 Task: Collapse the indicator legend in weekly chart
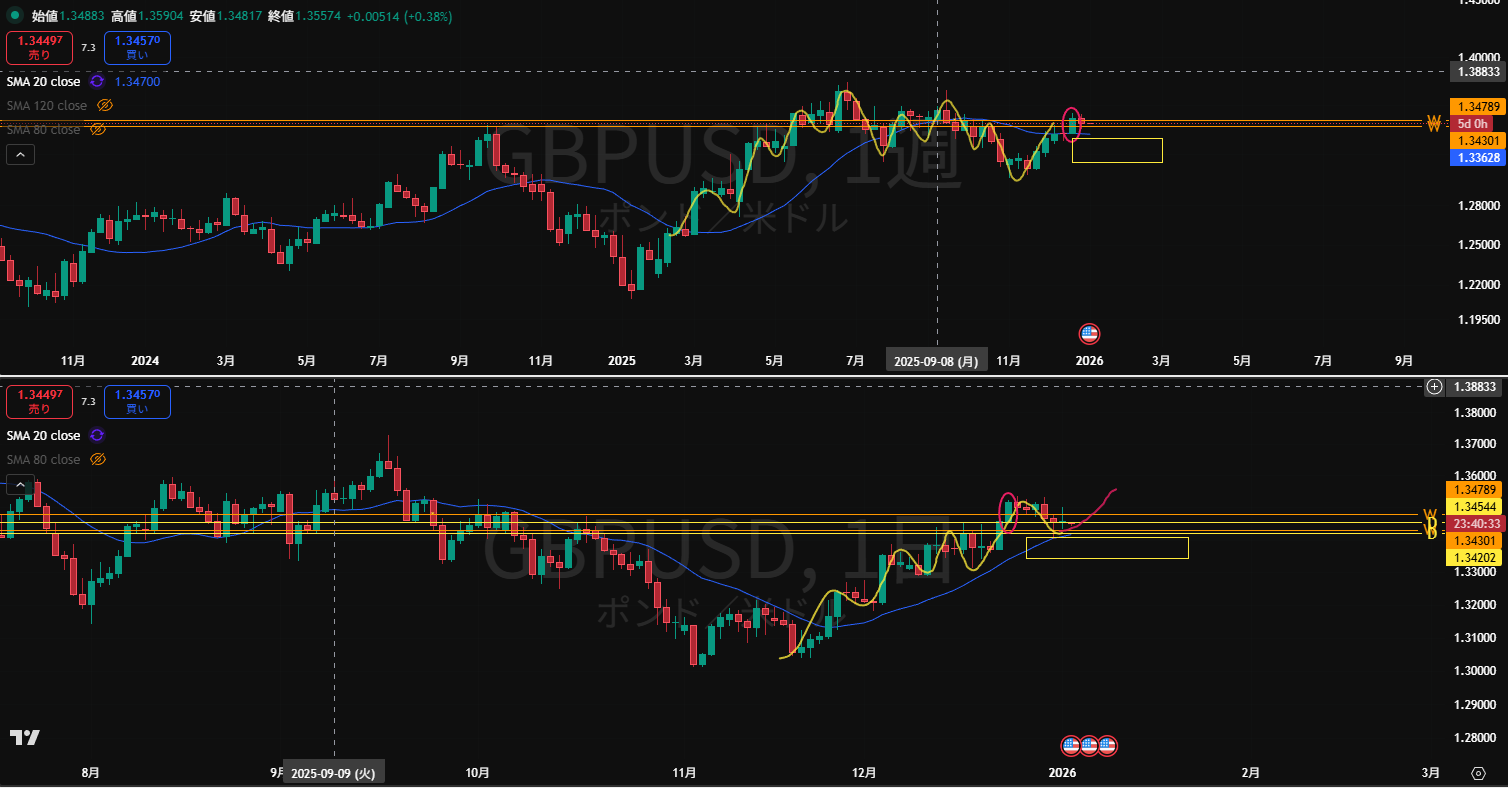(20, 154)
